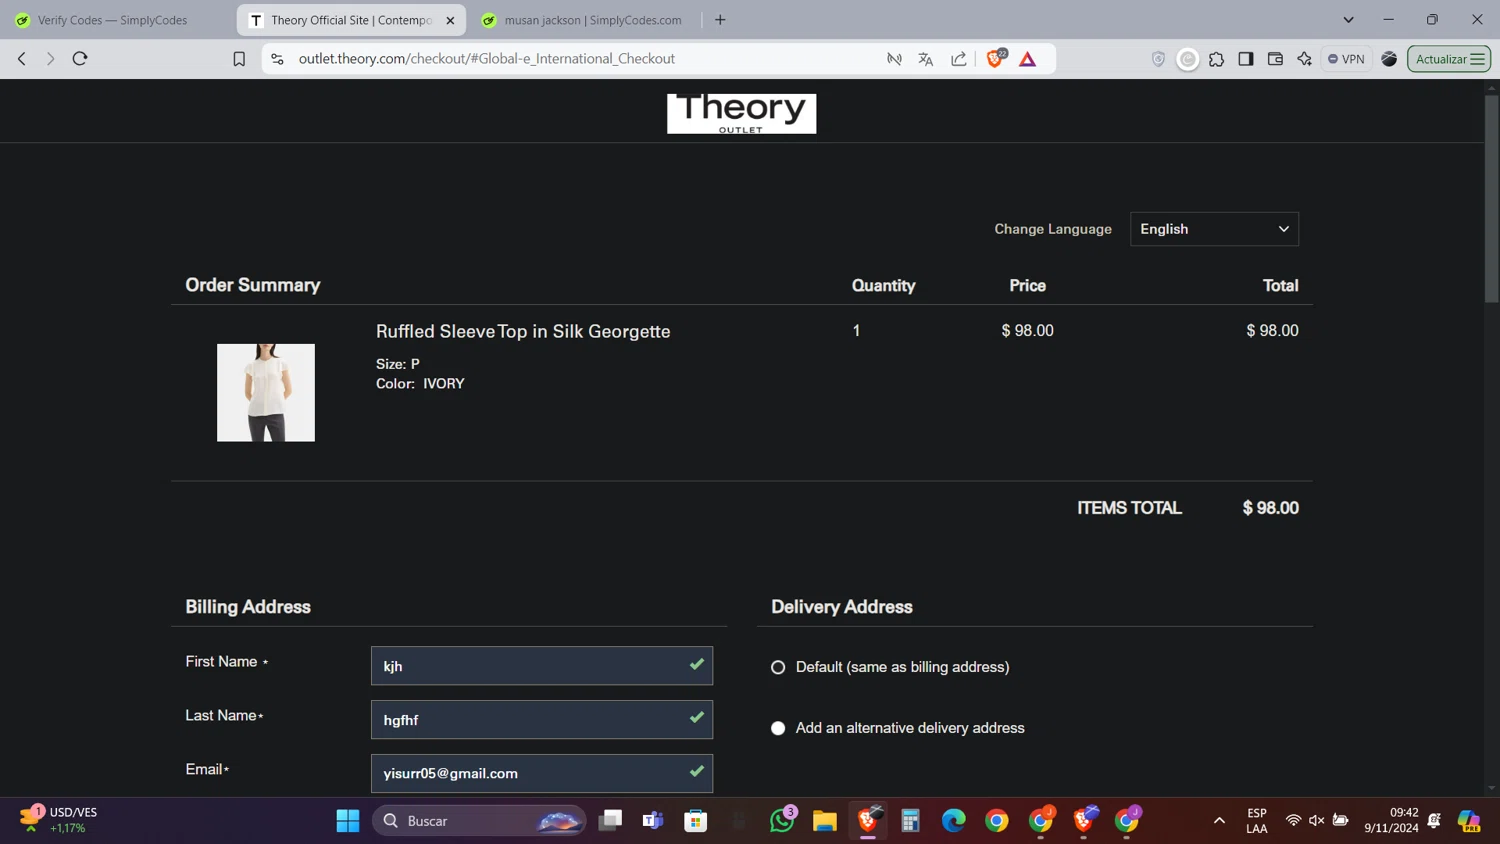Viewport: 1500px width, 844px height.
Task: Open the Calculator from the taskbar
Action: (910, 821)
